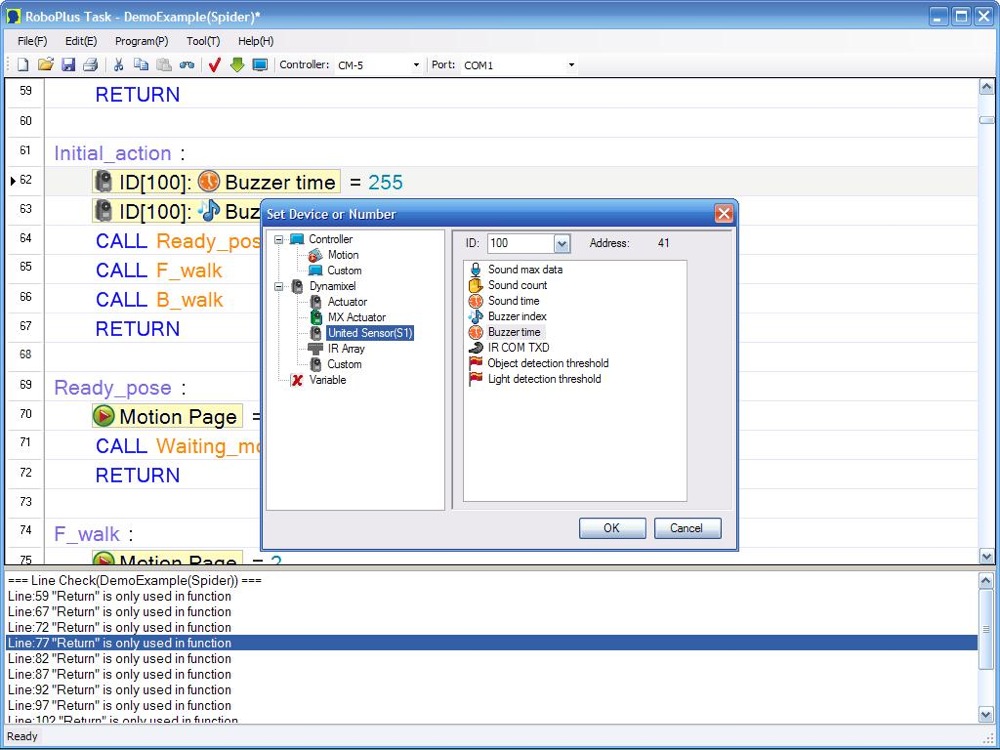Collapse the Controller tree node
Image resolution: width=1000 pixels, height=750 pixels.
tap(279, 239)
